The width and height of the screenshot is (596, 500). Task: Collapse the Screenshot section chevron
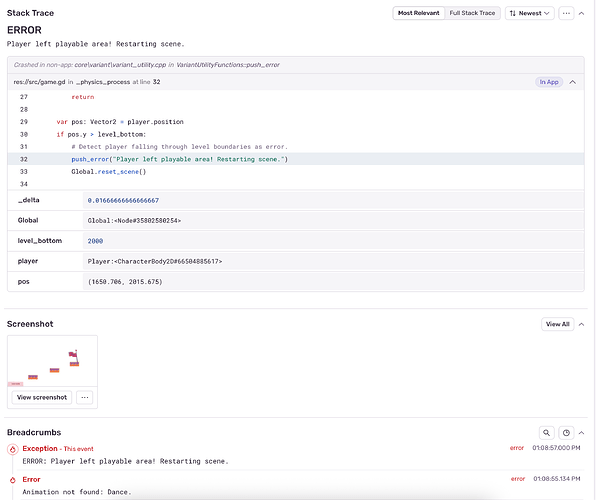(581, 324)
